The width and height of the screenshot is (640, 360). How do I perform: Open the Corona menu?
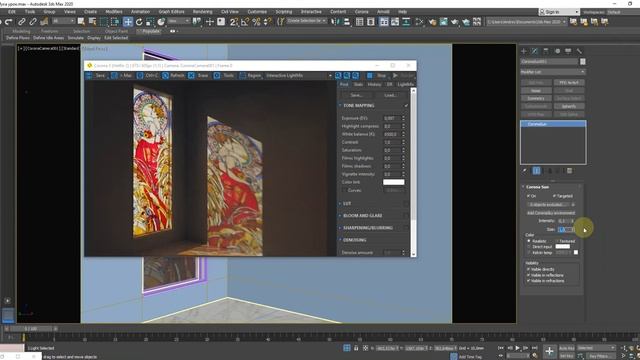(x=361, y=12)
